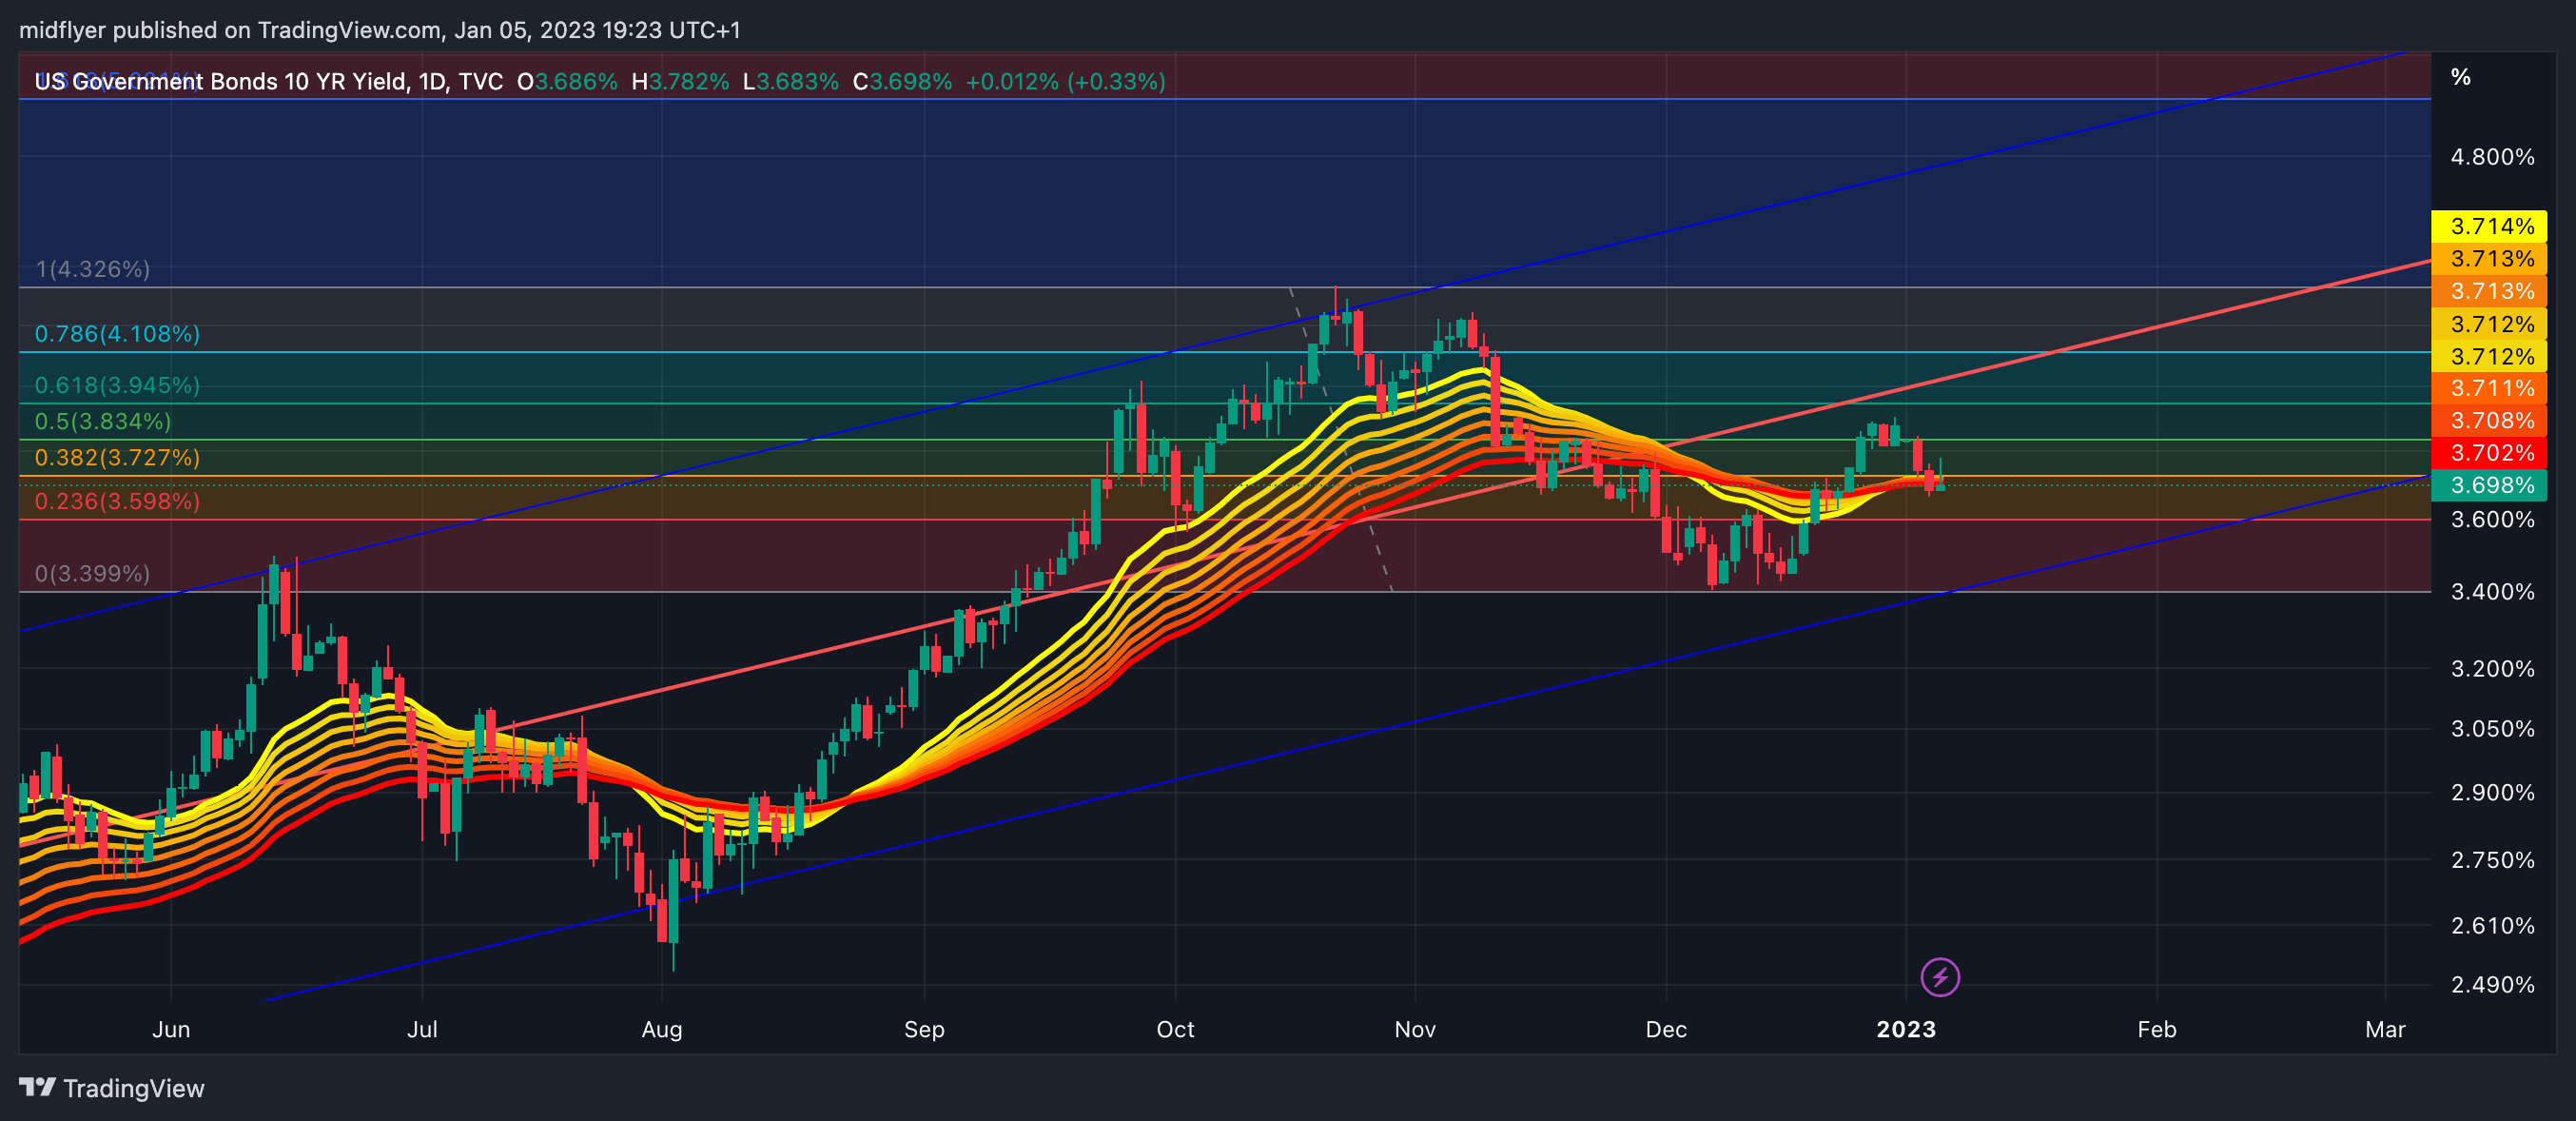Click the Sep label on time axis
The height and width of the screenshot is (1121, 2576).
[924, 1029]
